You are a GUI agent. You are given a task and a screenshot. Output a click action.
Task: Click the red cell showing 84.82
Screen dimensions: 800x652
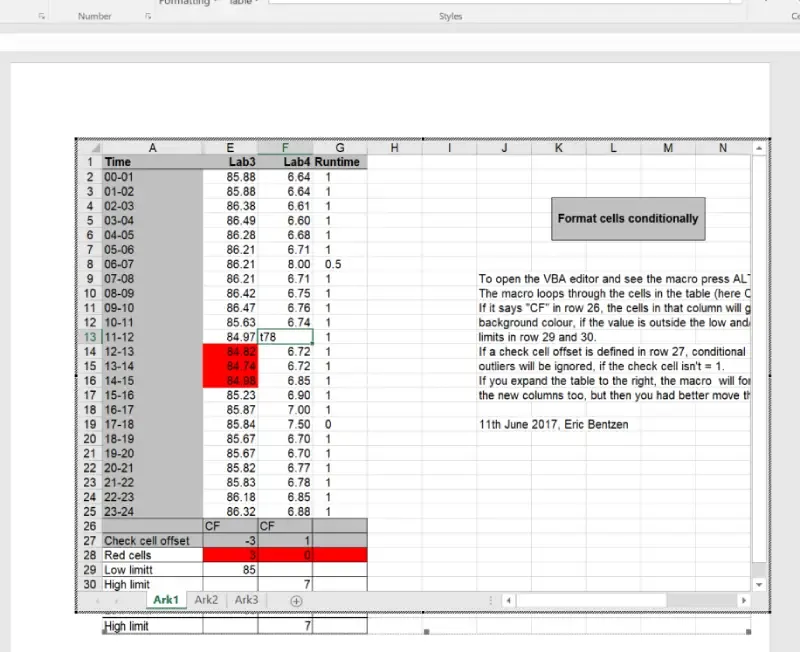[230, 352]
